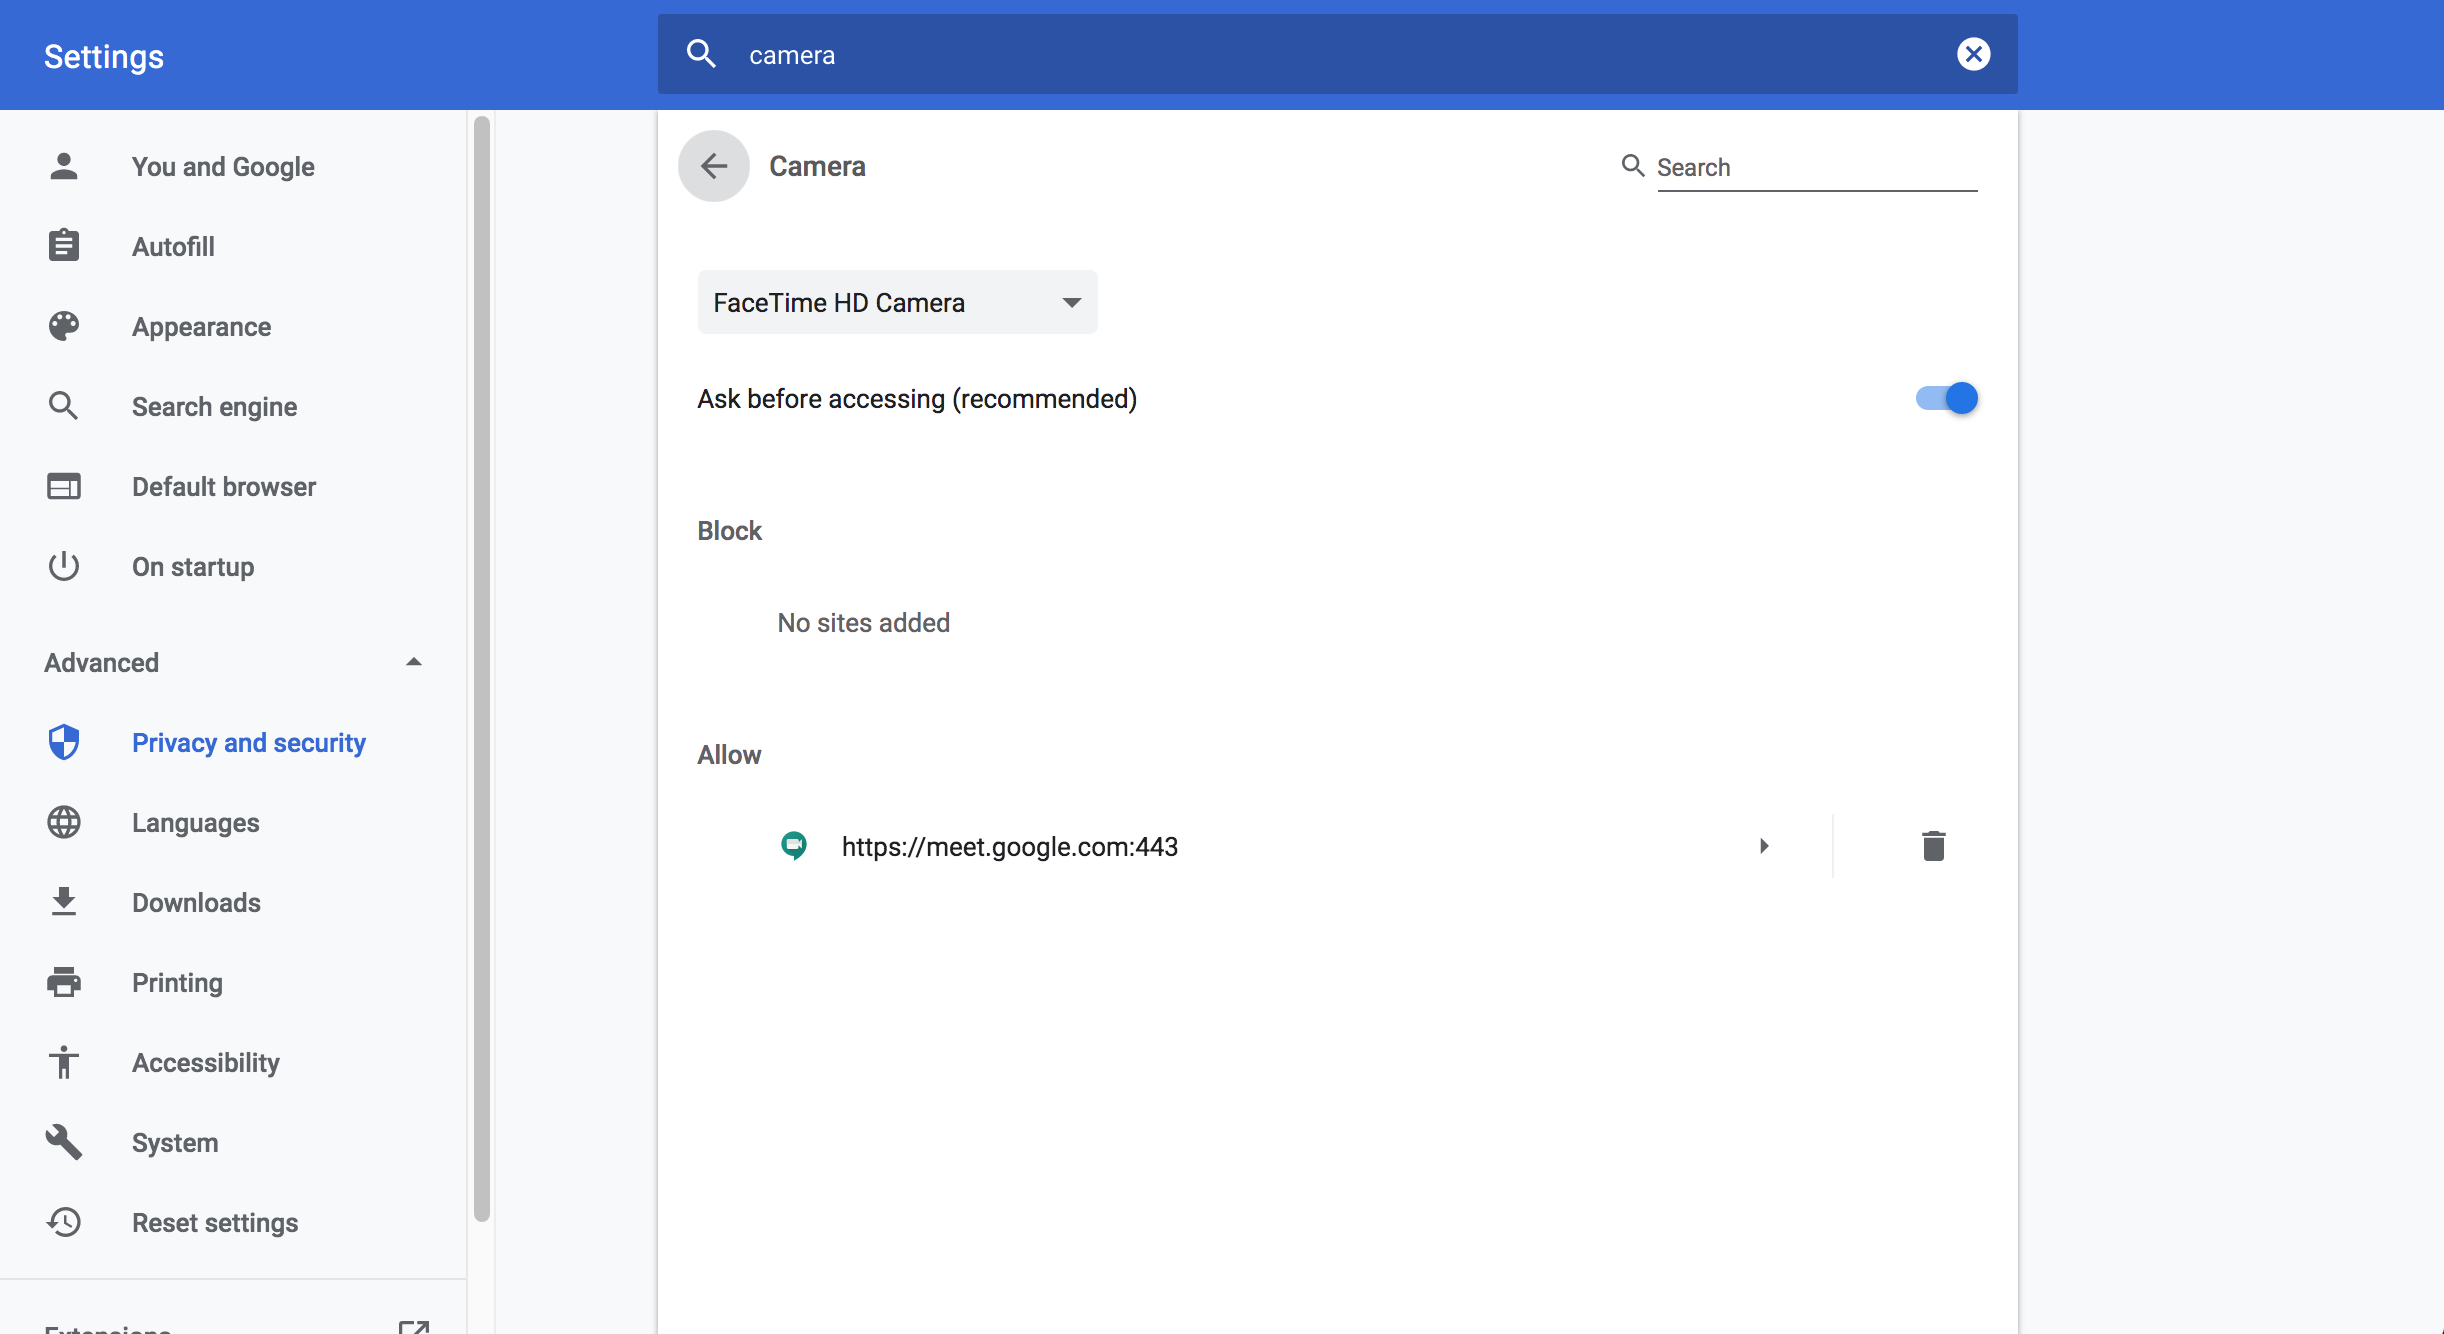
Task: Select FaceTime HD Camera dropdown
Action: 897,302
